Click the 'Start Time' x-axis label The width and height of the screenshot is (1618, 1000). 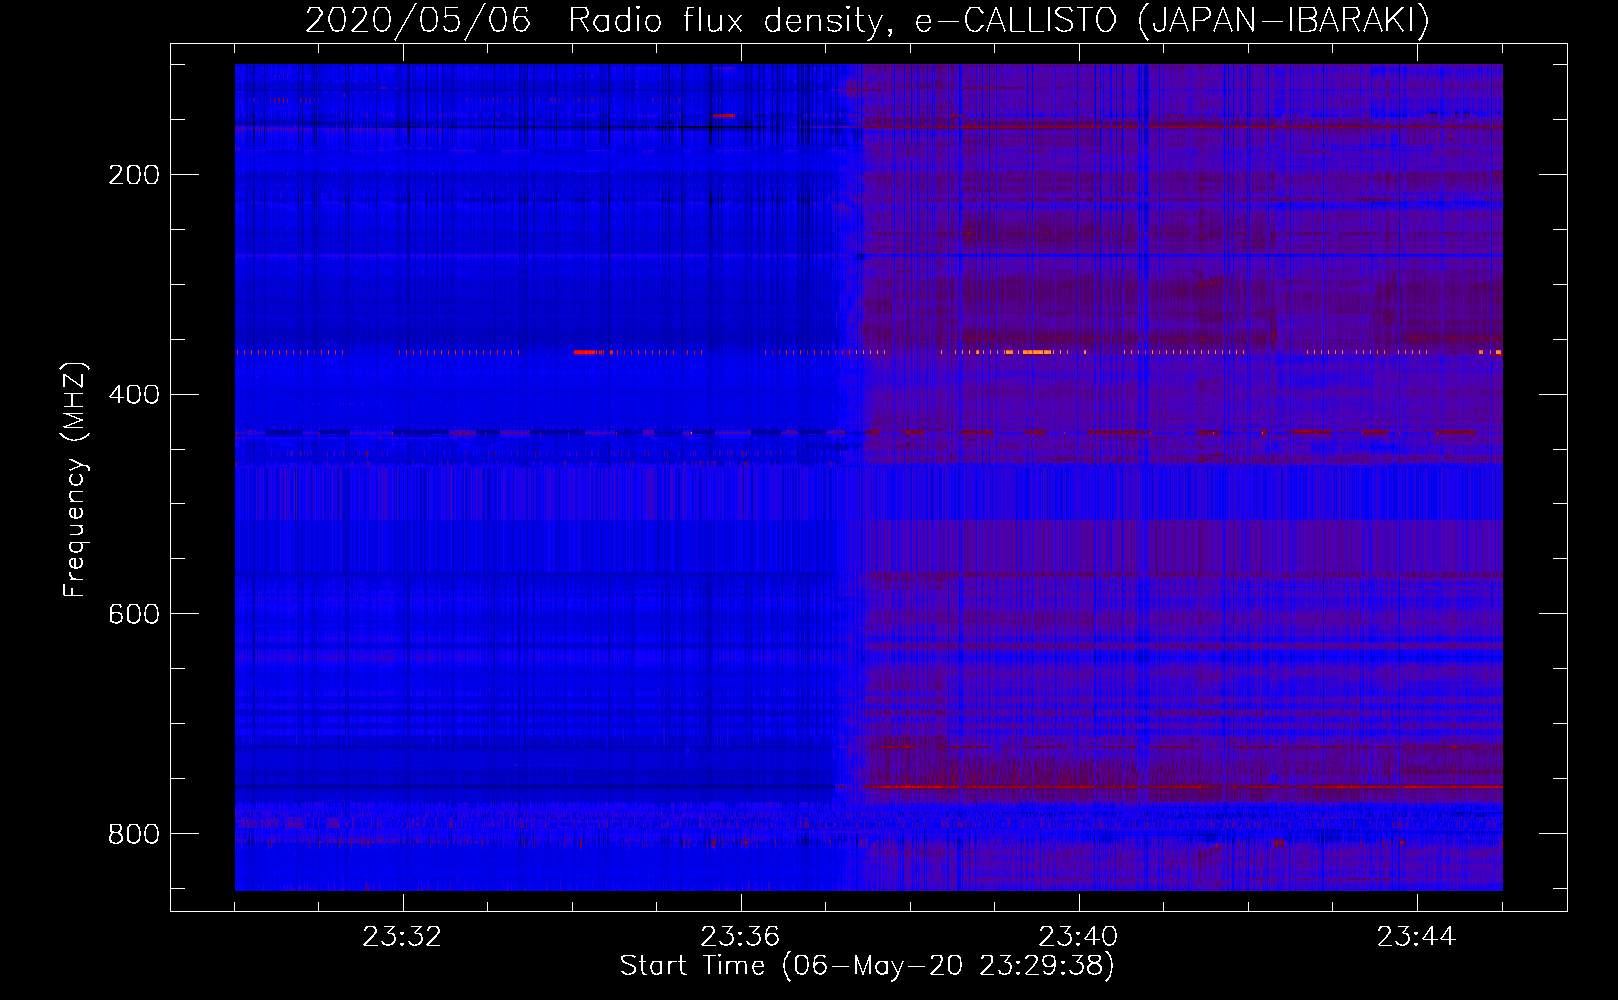pyautogui.click(x=867, y=966)
